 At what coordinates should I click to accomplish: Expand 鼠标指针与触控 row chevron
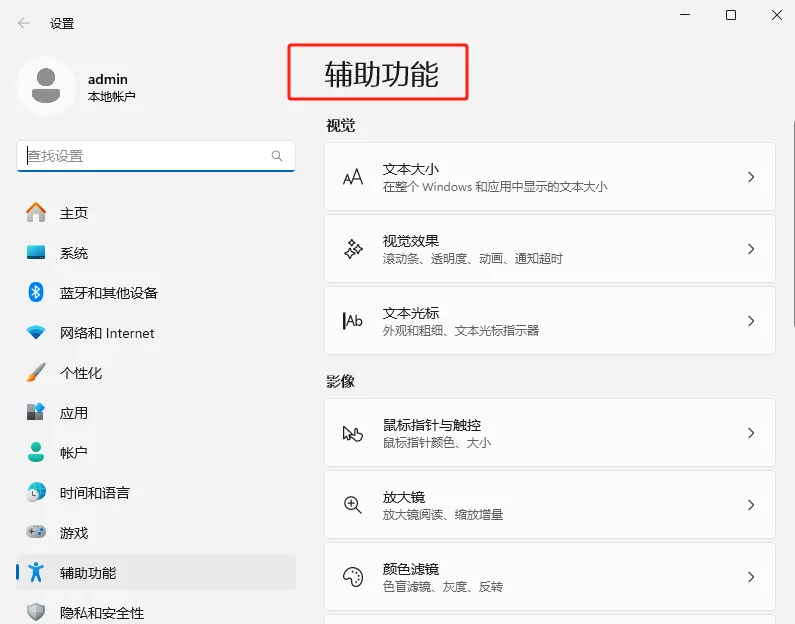coord(751,433)
